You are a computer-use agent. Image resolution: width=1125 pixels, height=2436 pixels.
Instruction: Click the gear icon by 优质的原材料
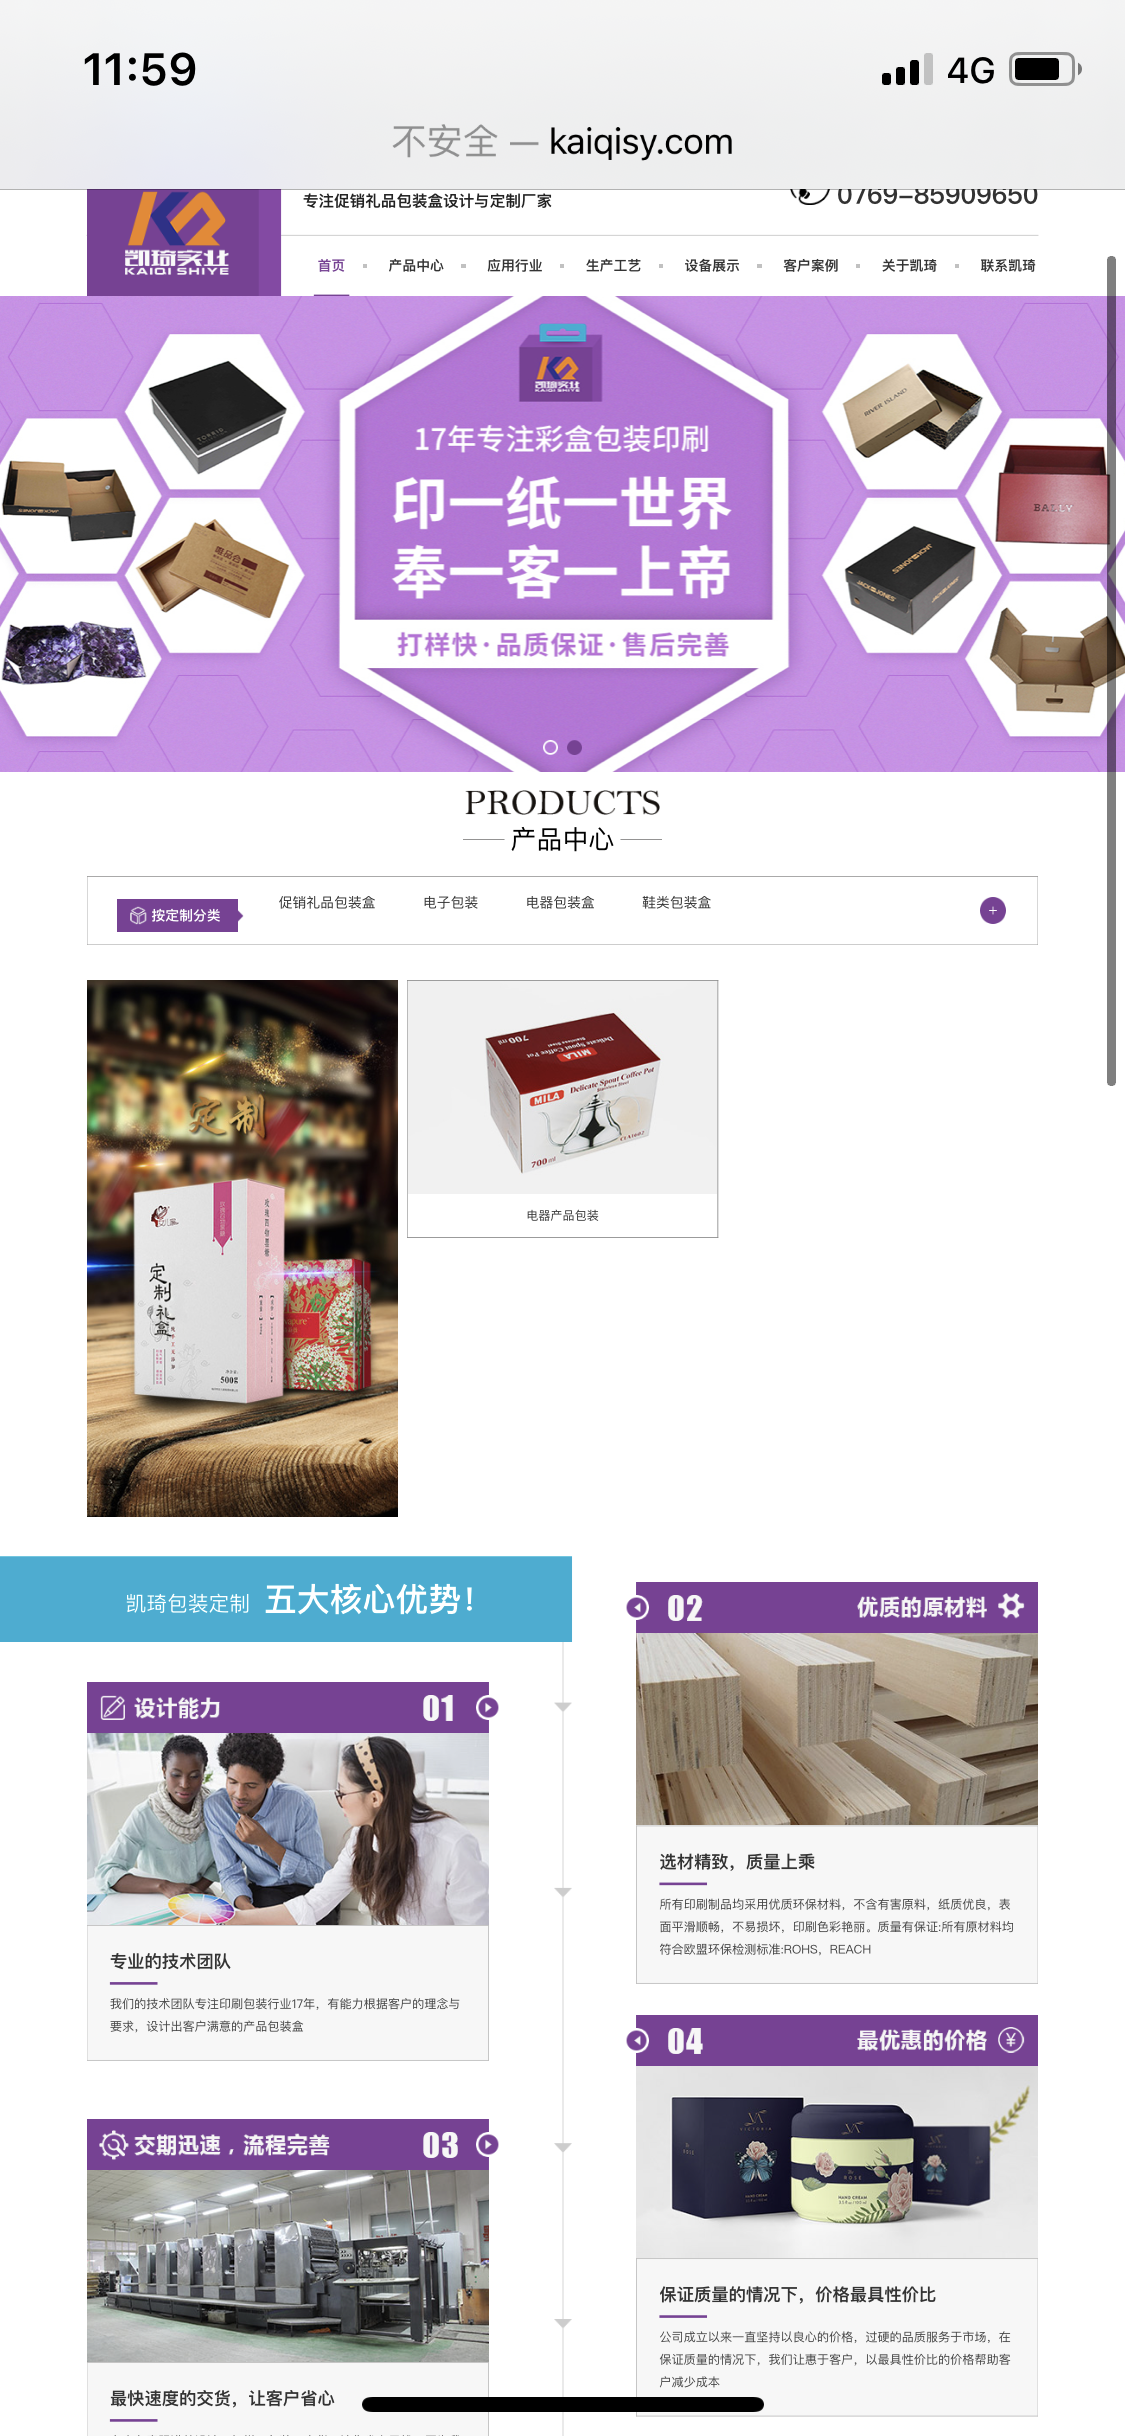pos(1011,1606)
